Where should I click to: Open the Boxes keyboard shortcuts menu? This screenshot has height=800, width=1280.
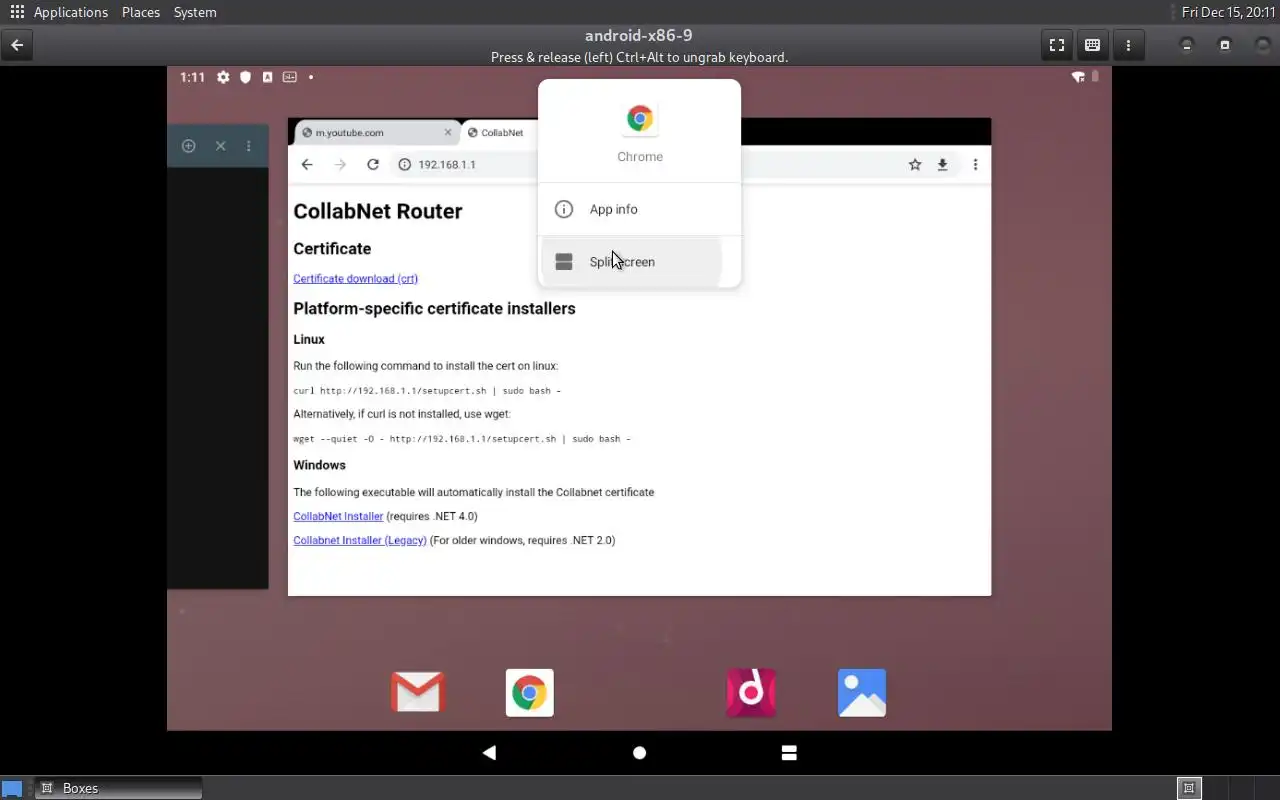[x=1092, y=45]
